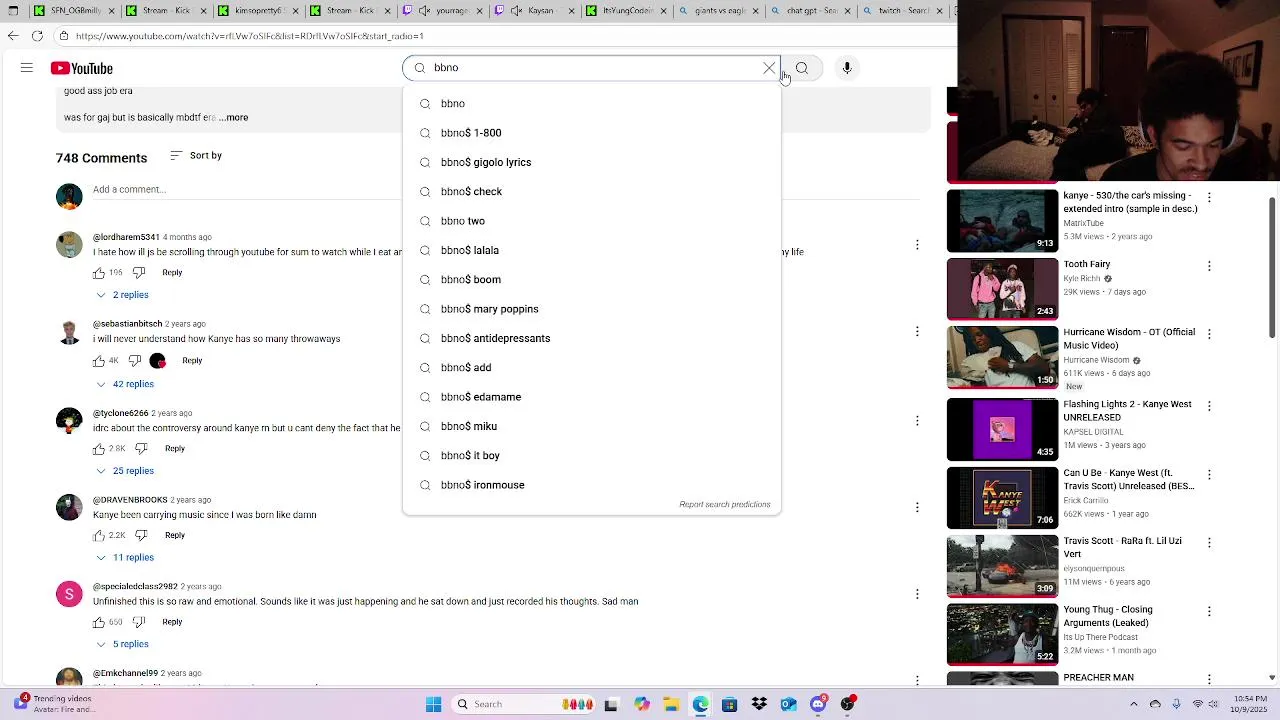1280x720 pixels.
Task: Dislike the lordharem5341 comment
Action: (x=139, y=273)
